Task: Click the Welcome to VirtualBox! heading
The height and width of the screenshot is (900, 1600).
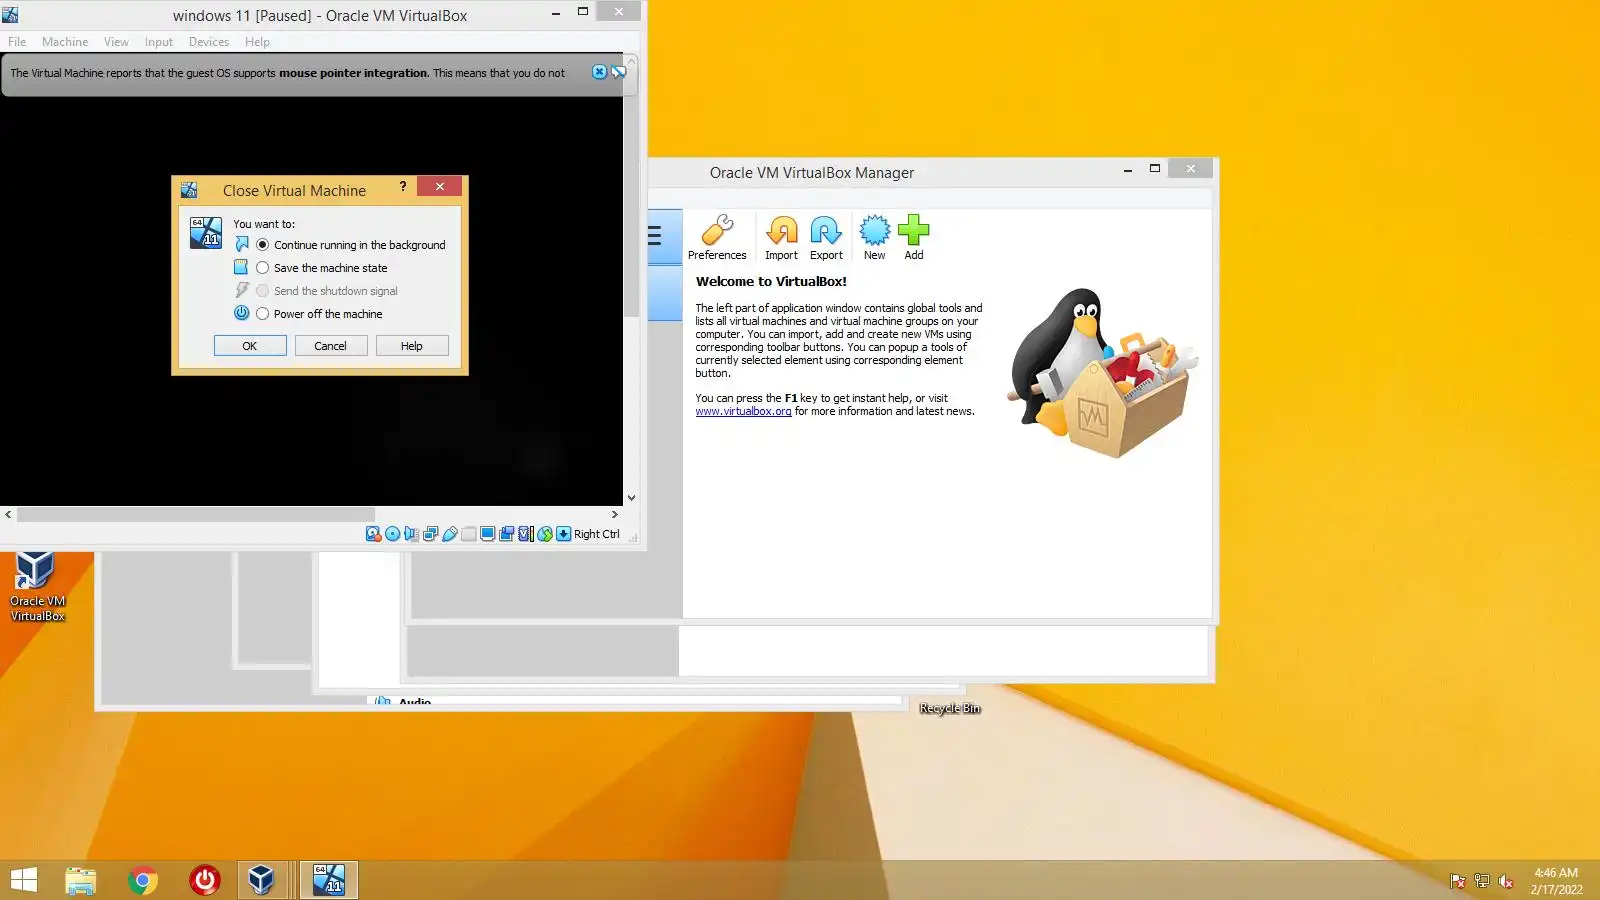Action: 771,282
